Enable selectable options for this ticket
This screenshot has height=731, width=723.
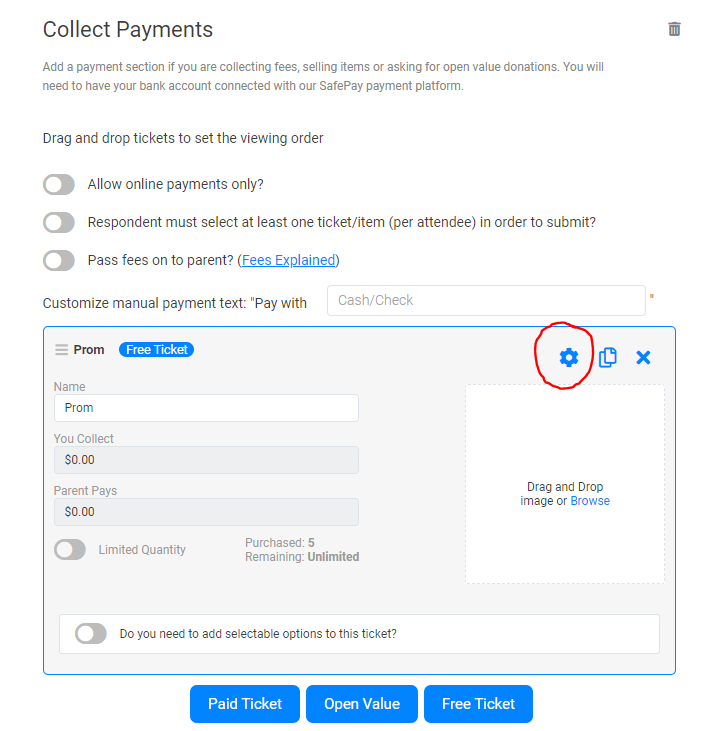(91, 633)
